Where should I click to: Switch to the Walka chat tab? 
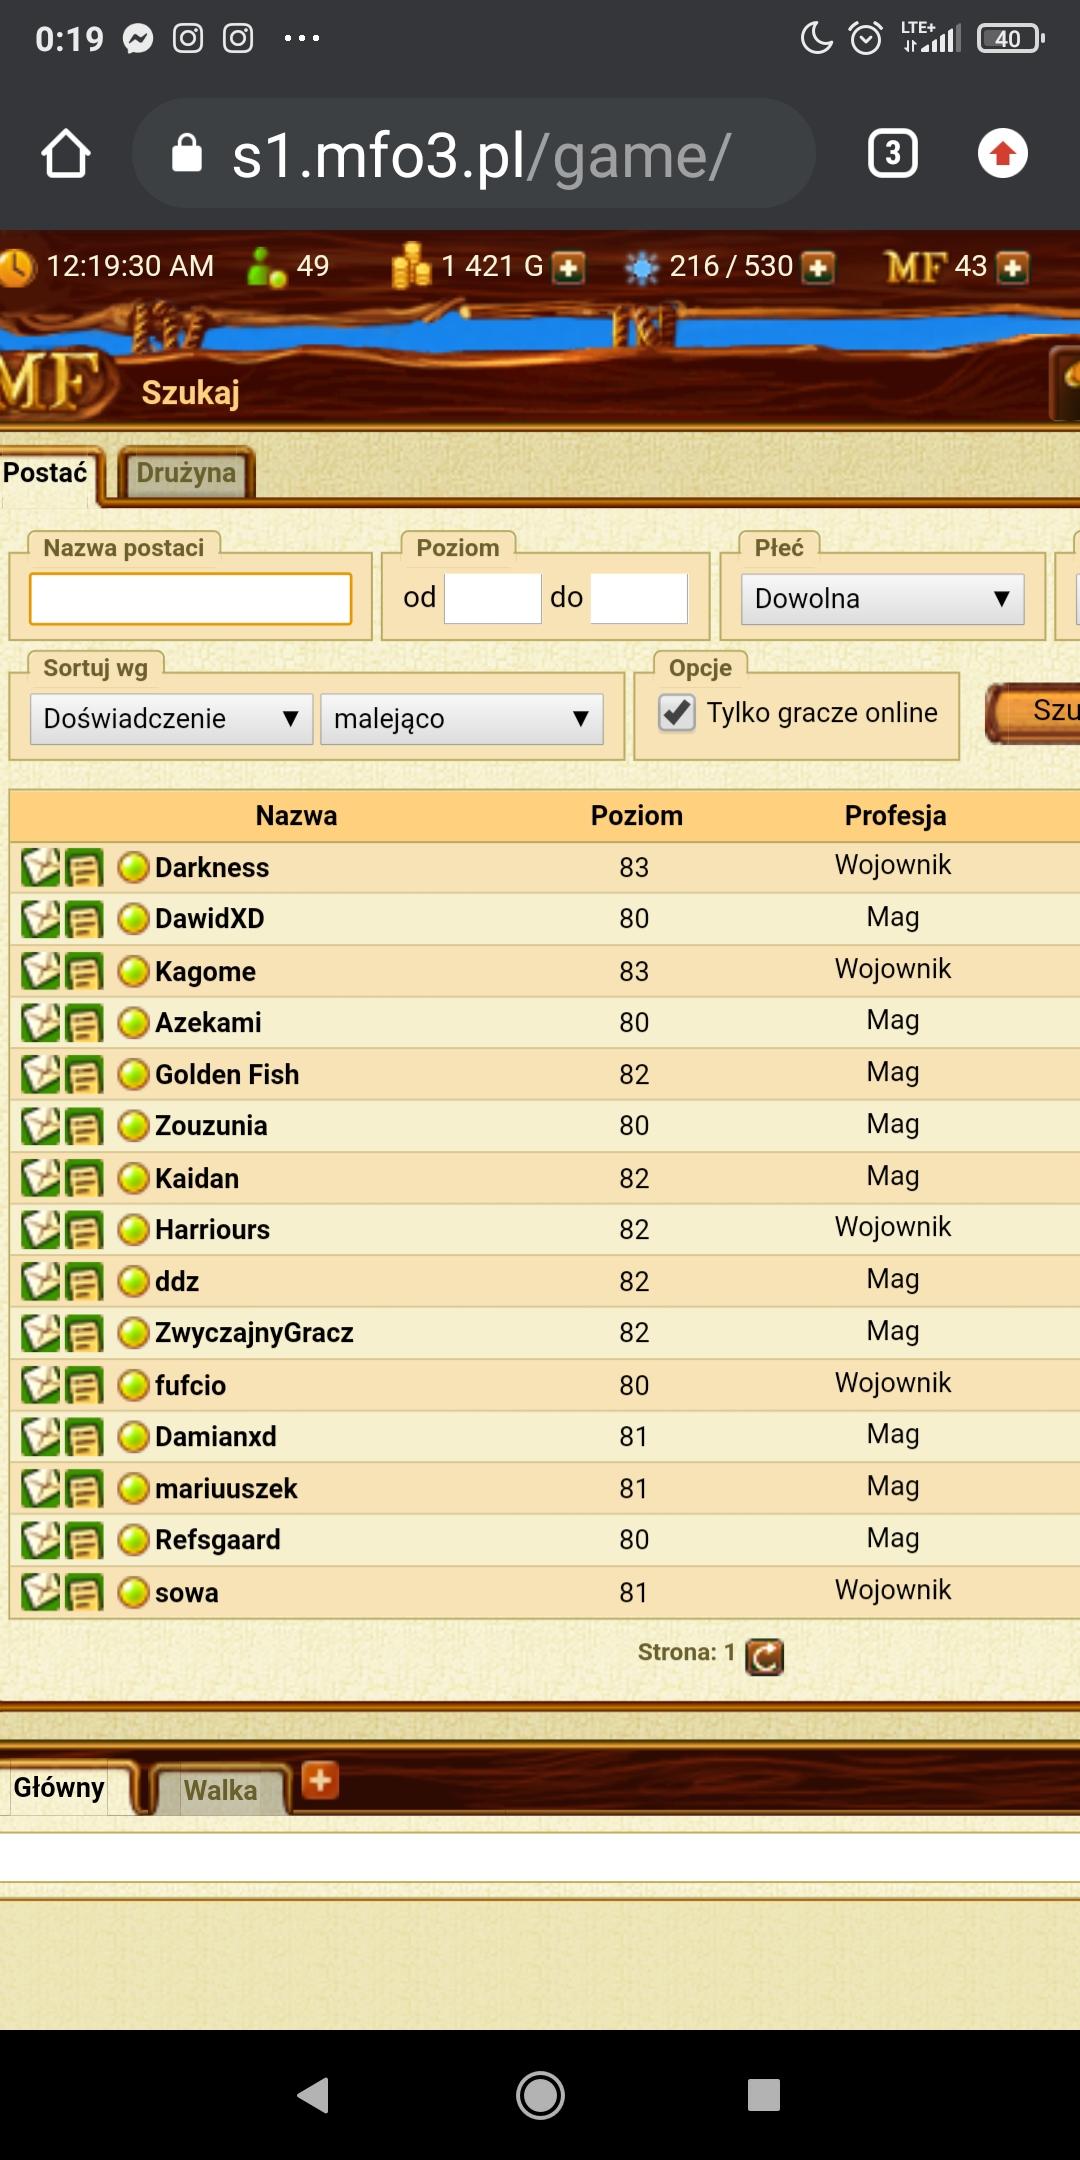[220, 1789]
